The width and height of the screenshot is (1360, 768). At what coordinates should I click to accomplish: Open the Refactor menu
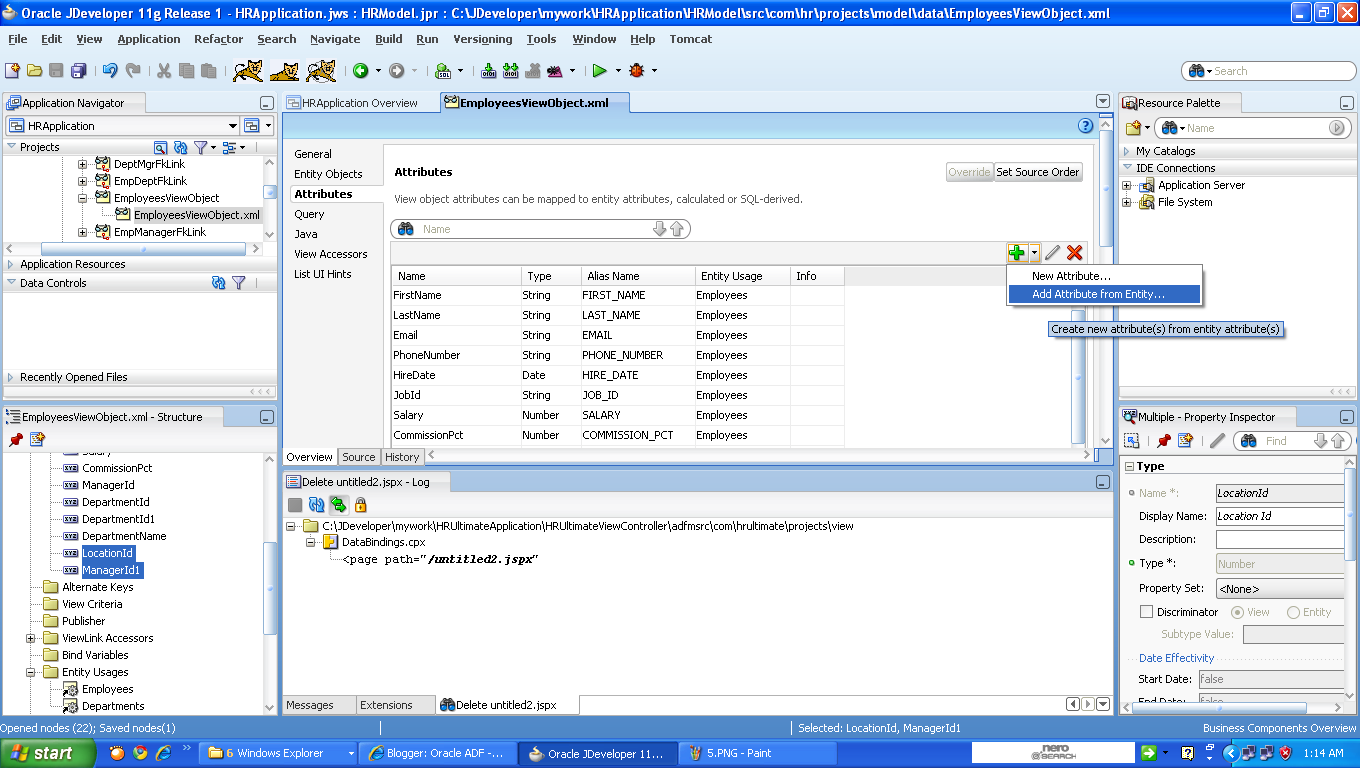(x=219, y=39)
